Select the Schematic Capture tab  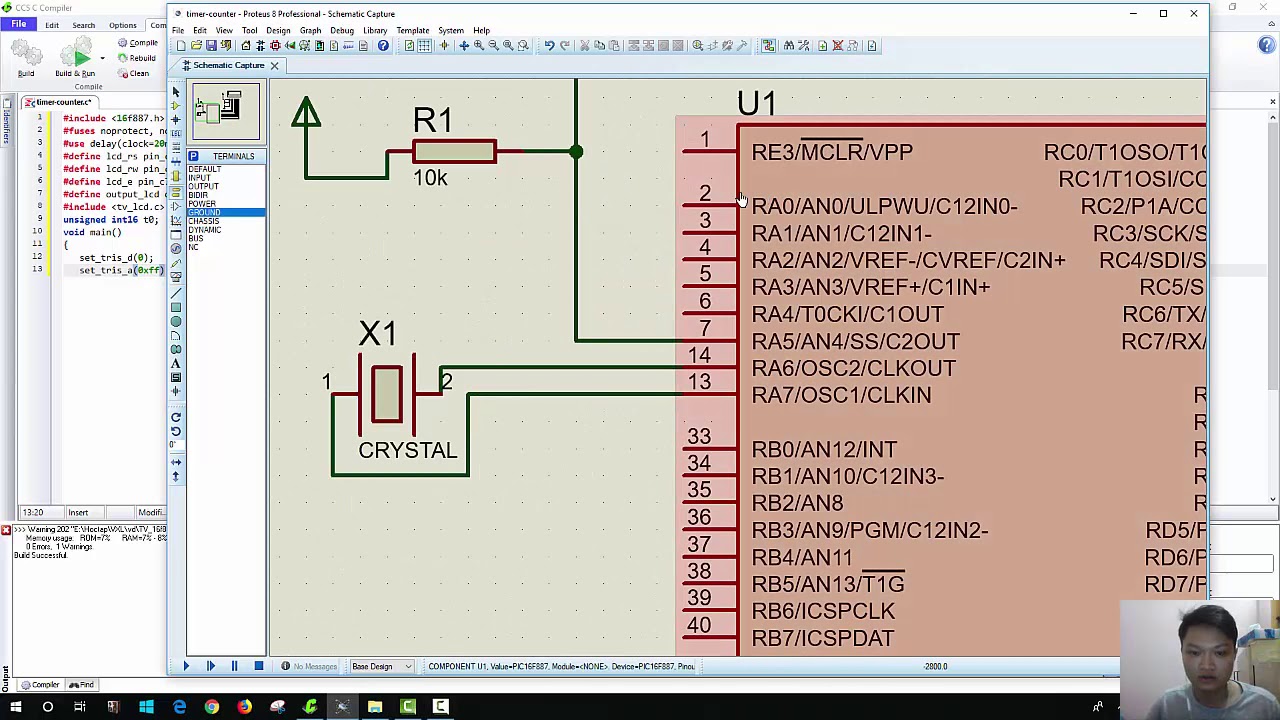click(x=229, y=65)
